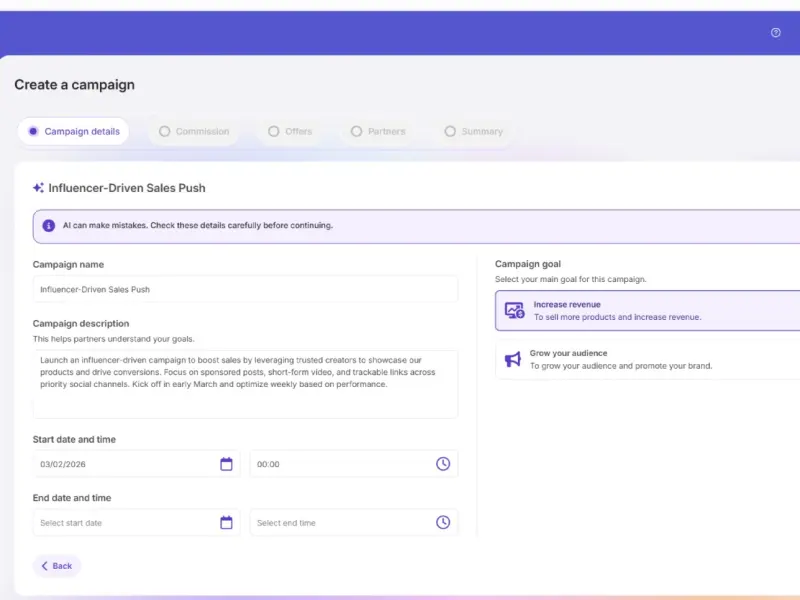Click the Start date and time label
The width and height of the screenshot is (800, 600).
pyautogui.click(x=74, y=439)
